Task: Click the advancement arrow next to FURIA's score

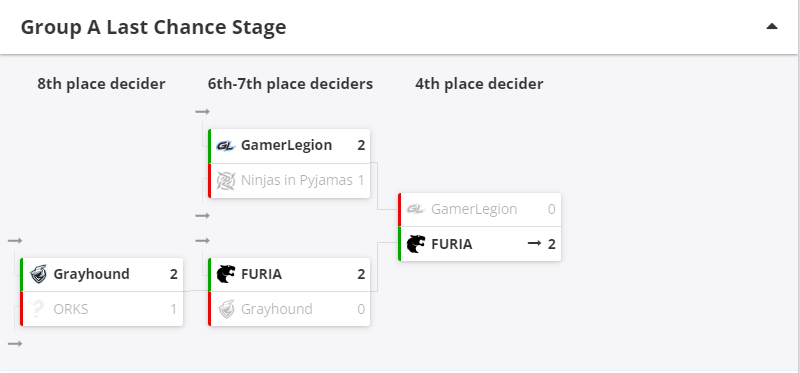Action: click(x=534, y=244)
